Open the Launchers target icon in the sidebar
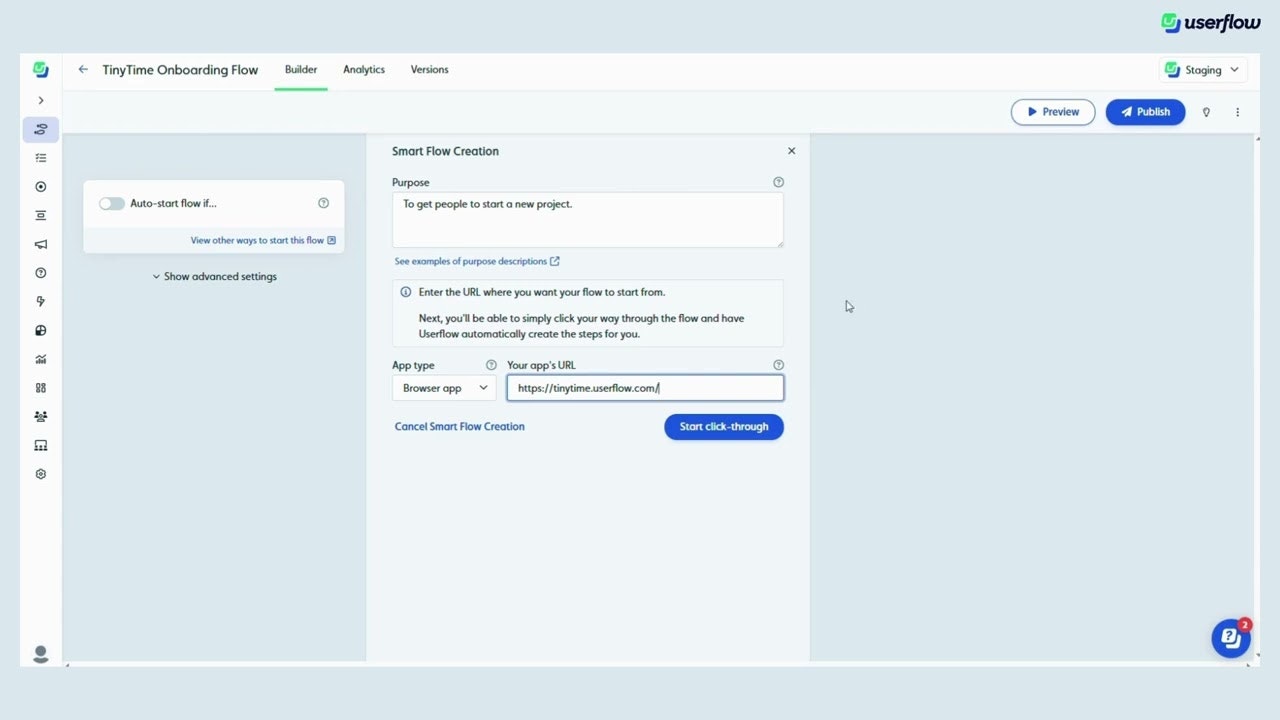The width and height of the screenshot is (1280, 720). (x=41, y=187)
